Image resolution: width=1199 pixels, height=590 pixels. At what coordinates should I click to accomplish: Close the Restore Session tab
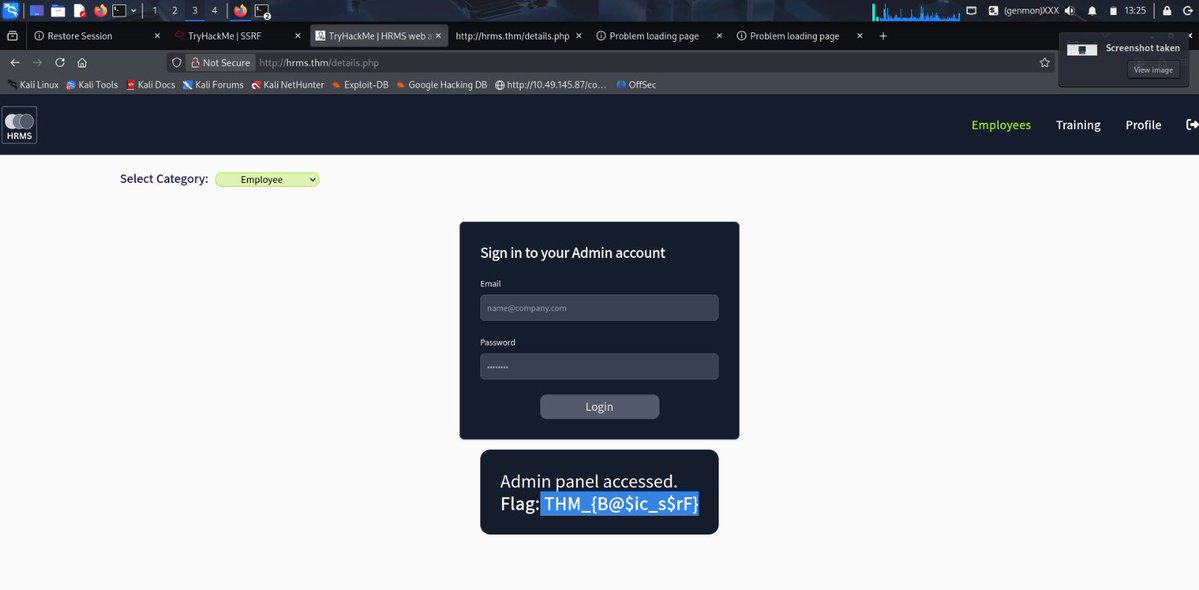tap(158, 36)
